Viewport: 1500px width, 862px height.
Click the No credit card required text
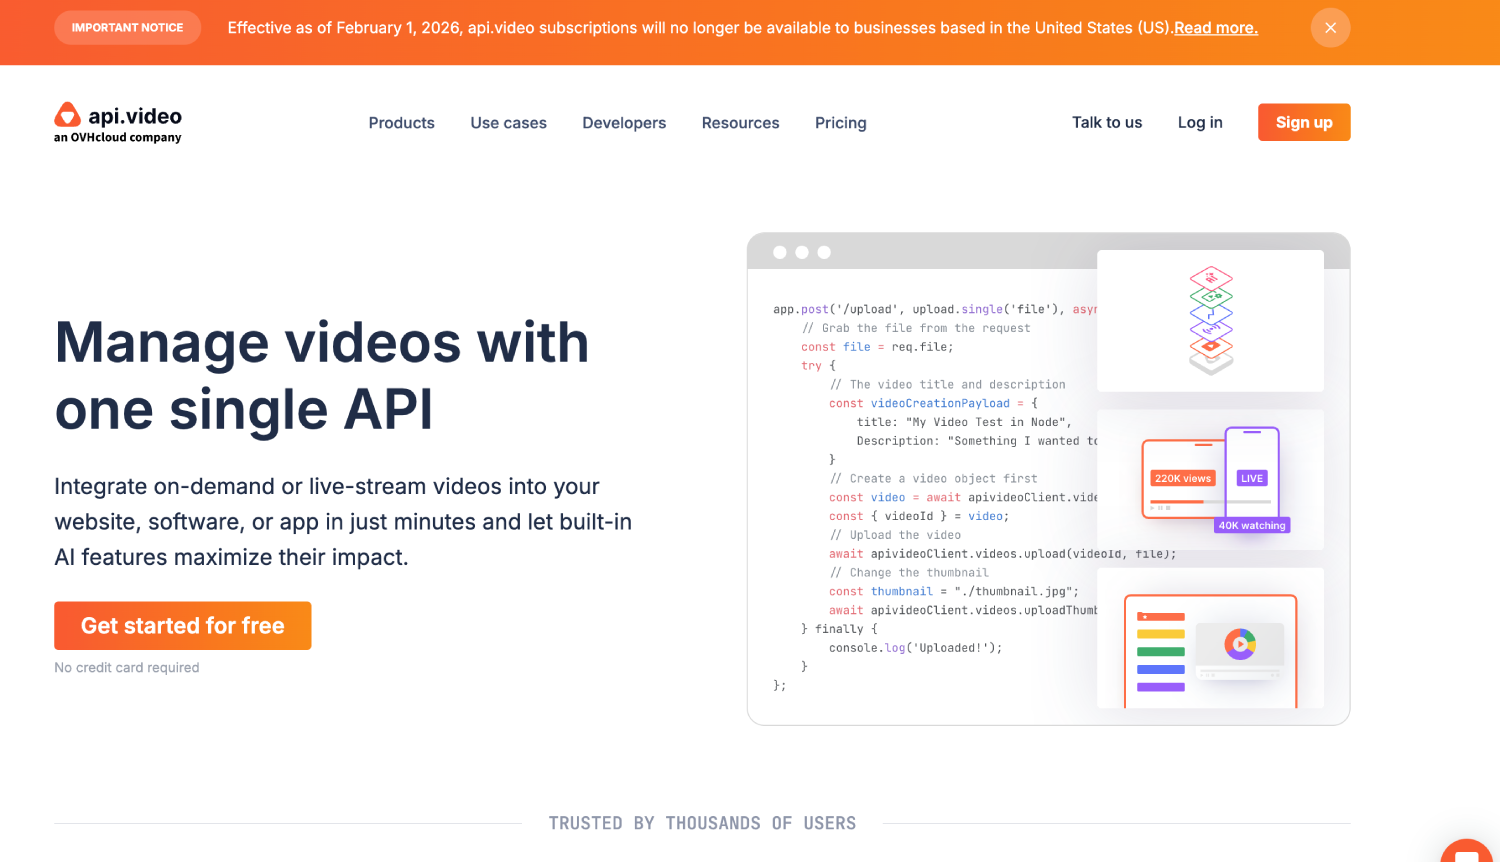coord(127,667)
